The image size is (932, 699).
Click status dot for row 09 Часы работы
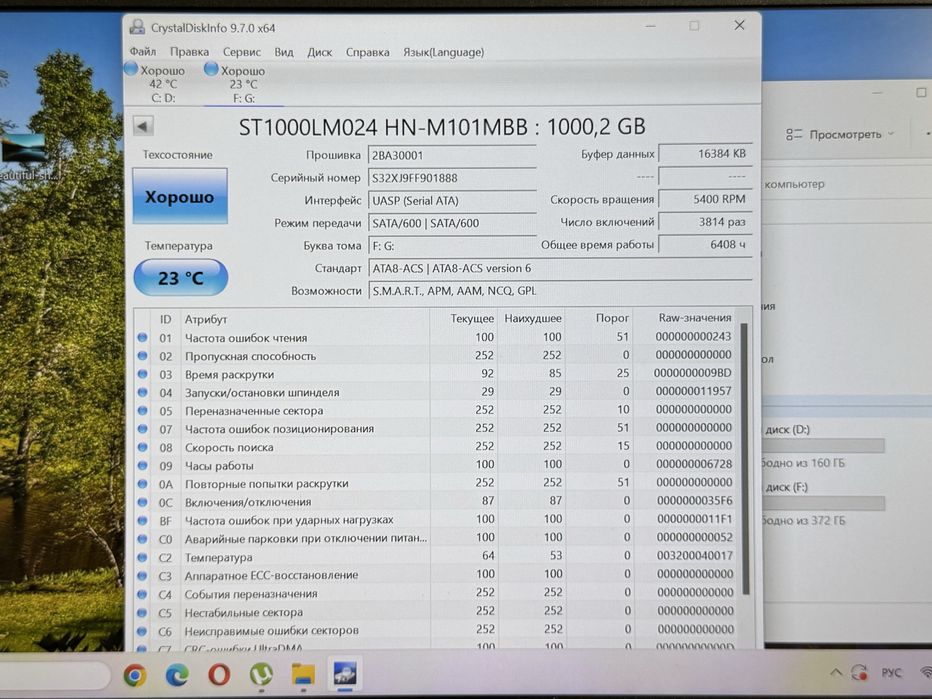[x=142, y=465]
